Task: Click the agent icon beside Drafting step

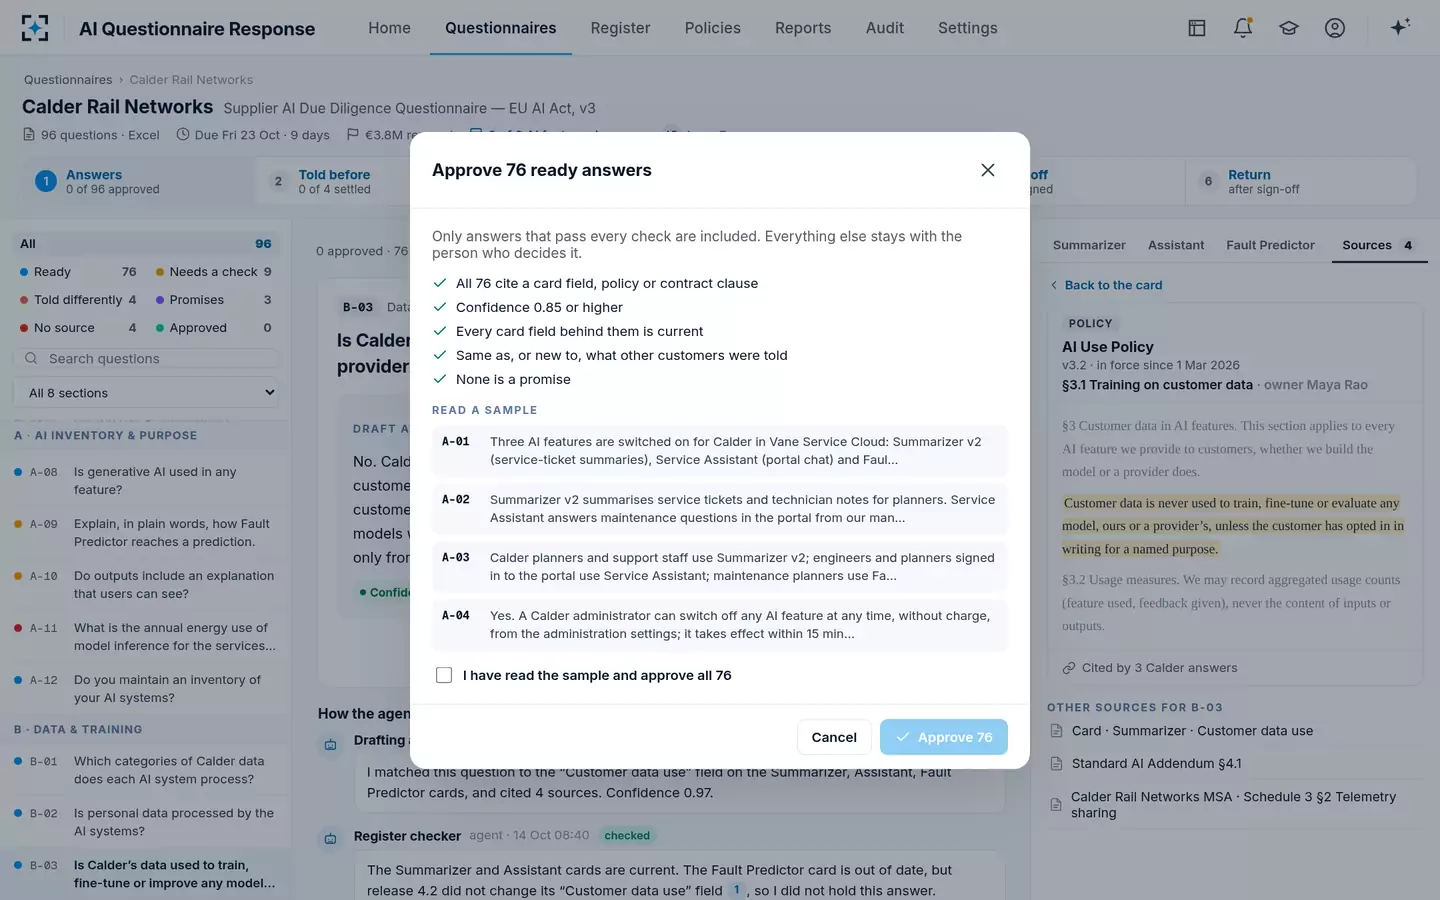Action: 331,744
